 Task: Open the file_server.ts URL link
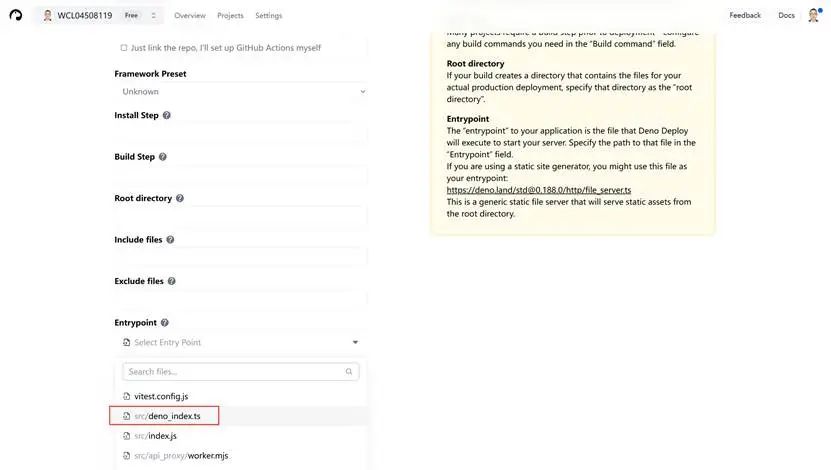point(538,190)
